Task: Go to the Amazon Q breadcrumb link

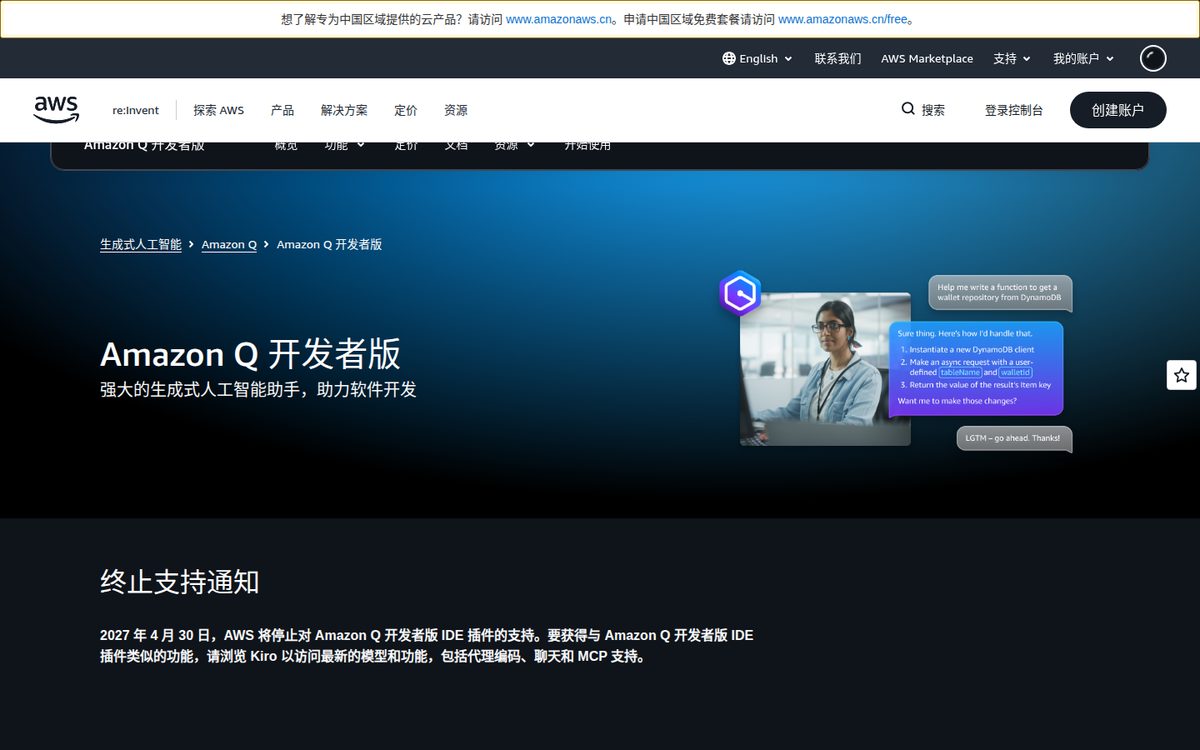Action: point(229,244)
